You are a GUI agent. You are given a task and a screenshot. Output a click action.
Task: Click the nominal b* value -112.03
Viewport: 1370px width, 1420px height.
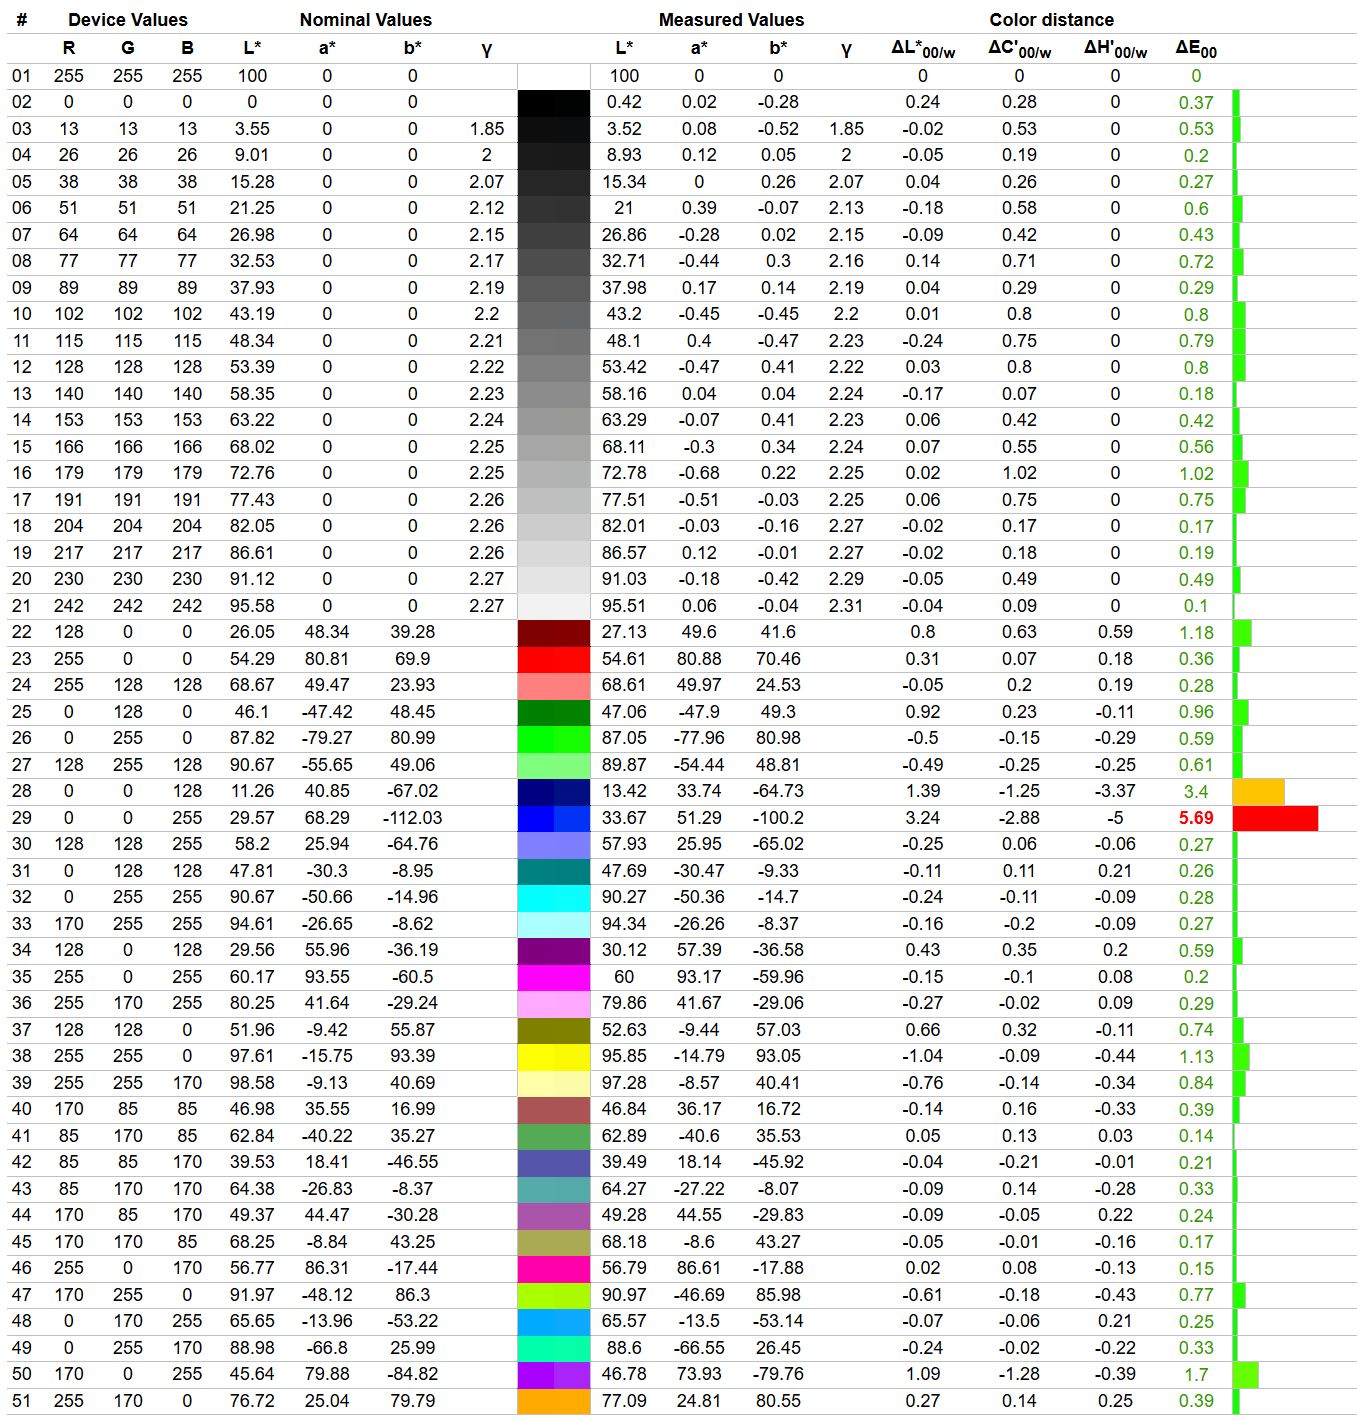coord(412,818)
